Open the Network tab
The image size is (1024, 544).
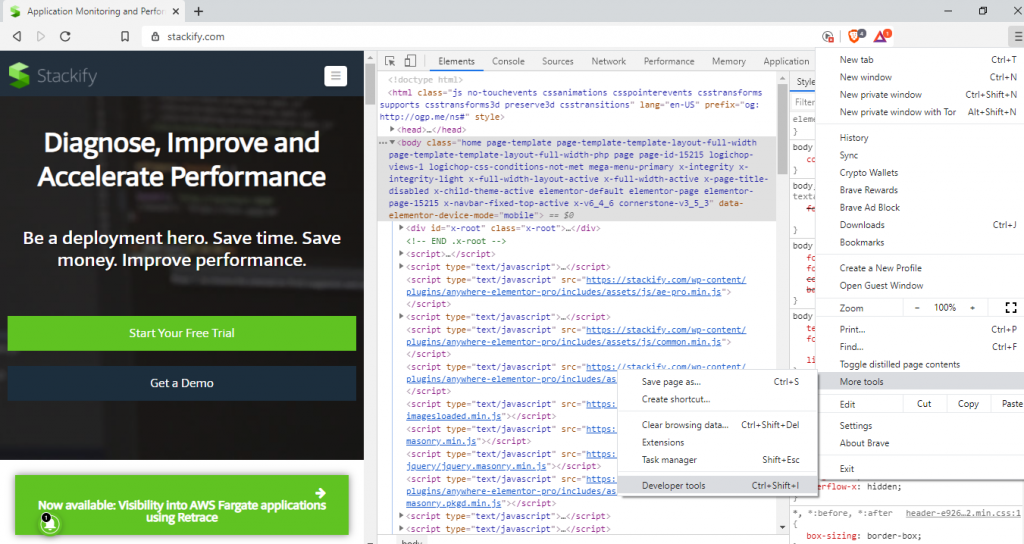click(x=609, y=61)
